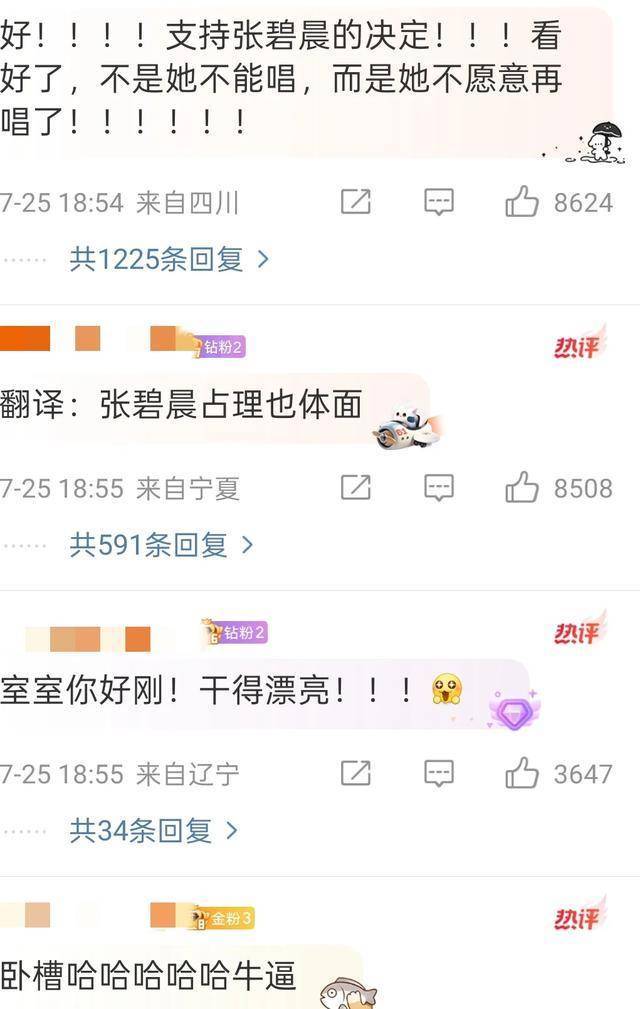Share the comment posted from 四川

coord(356,201)
